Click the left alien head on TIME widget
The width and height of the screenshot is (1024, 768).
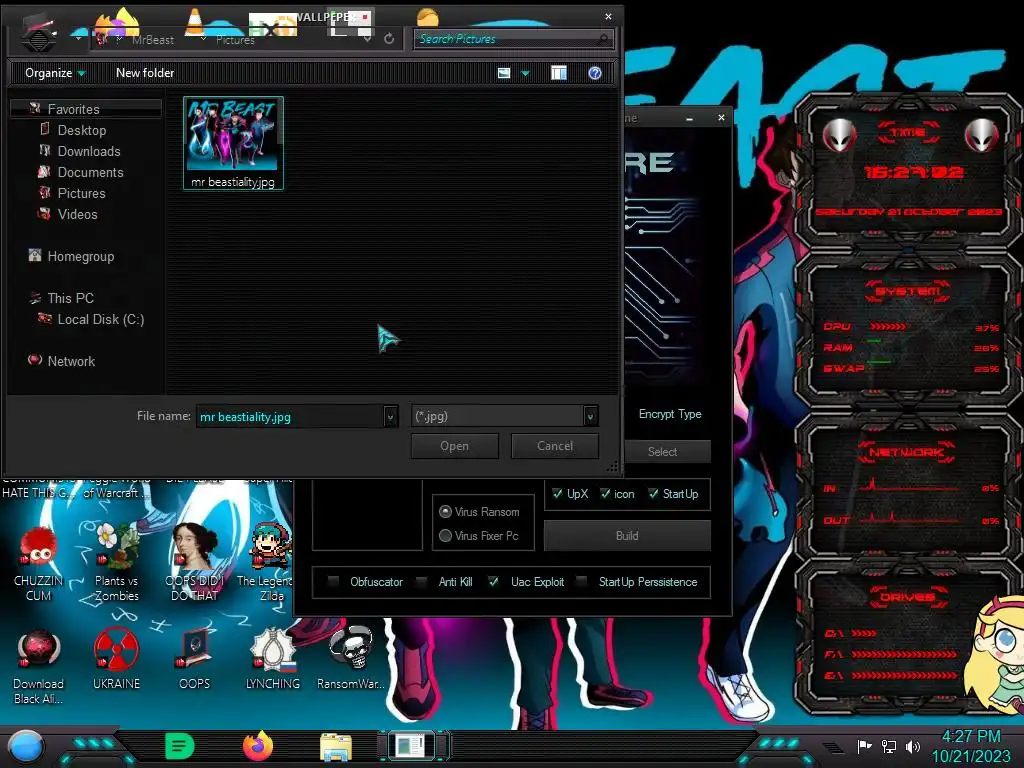[x=839, y=135]
